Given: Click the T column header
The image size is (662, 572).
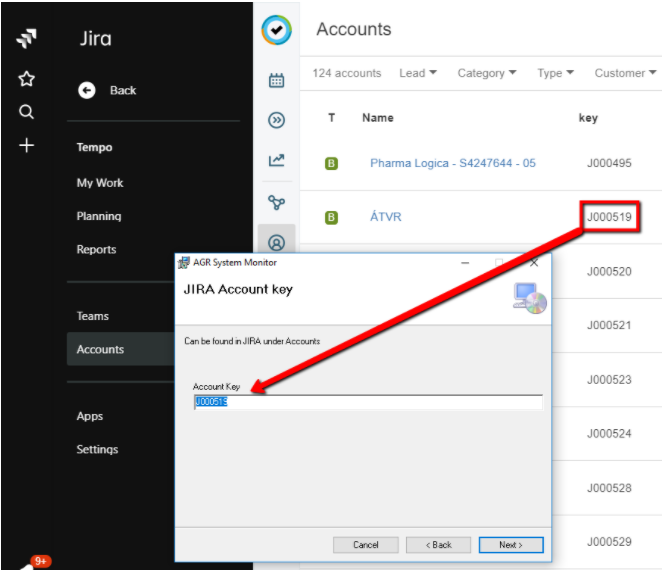Looking at the screenshot, I should click(331, 118).
